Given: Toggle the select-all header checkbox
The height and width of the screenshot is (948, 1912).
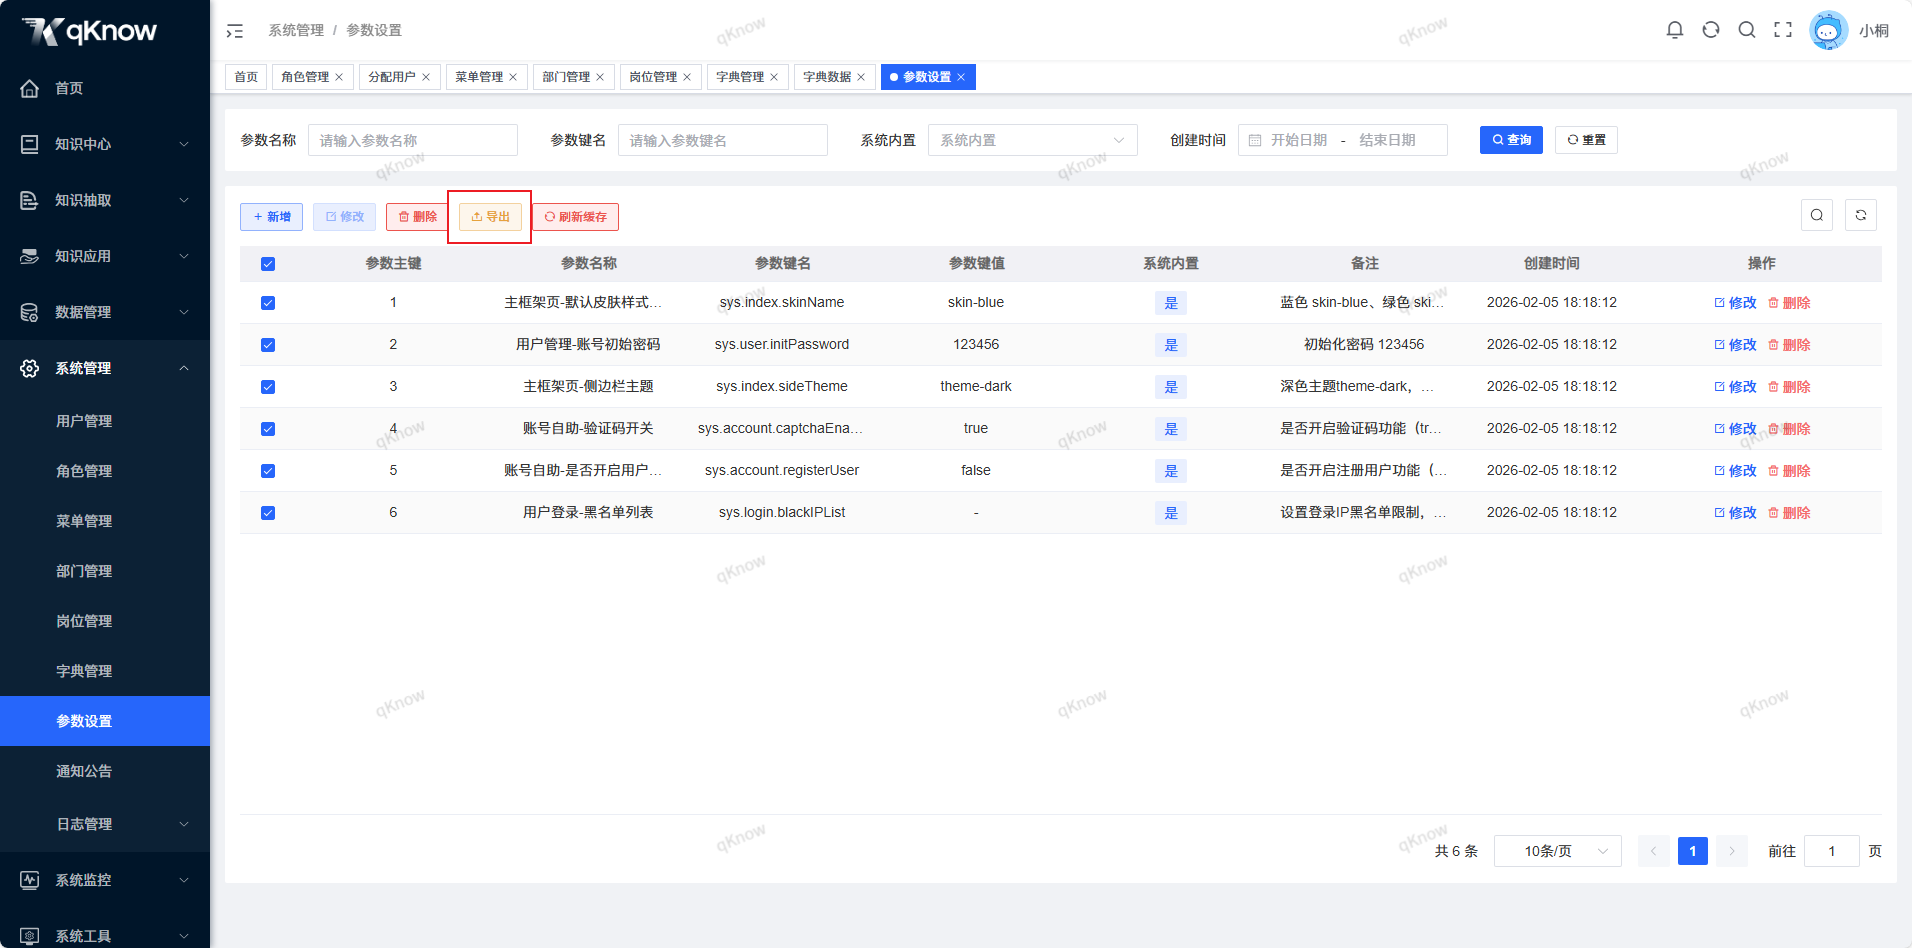Looking at the screenshot, I should point(268,264).
